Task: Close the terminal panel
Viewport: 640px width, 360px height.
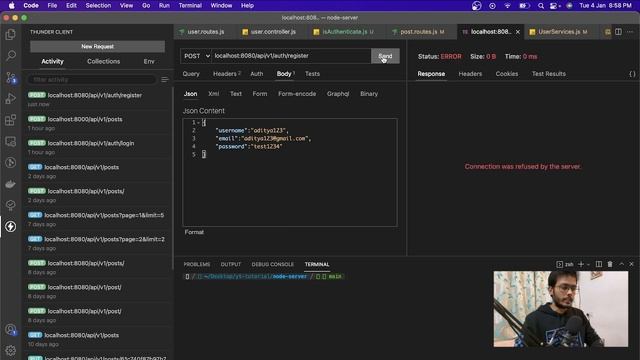Action: pyautogui.click(x=631, y=264)
